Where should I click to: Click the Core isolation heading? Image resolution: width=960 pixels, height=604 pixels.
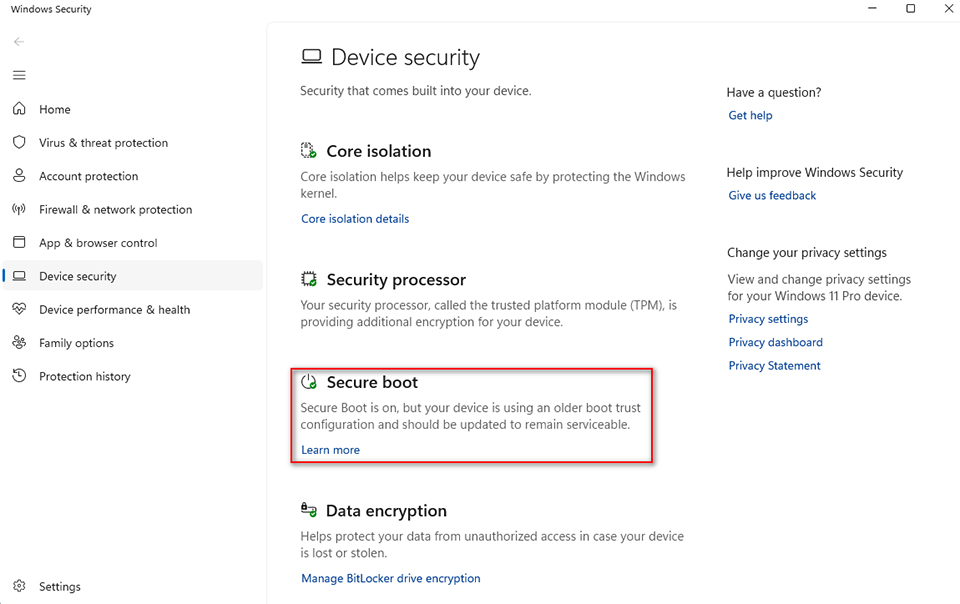[x=378, y=151]
